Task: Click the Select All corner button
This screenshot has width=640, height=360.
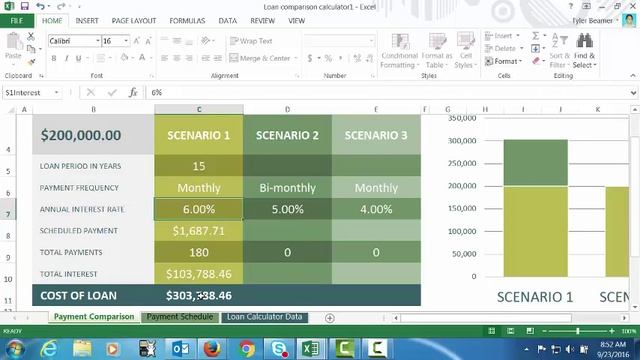Action: coord(11,109)
